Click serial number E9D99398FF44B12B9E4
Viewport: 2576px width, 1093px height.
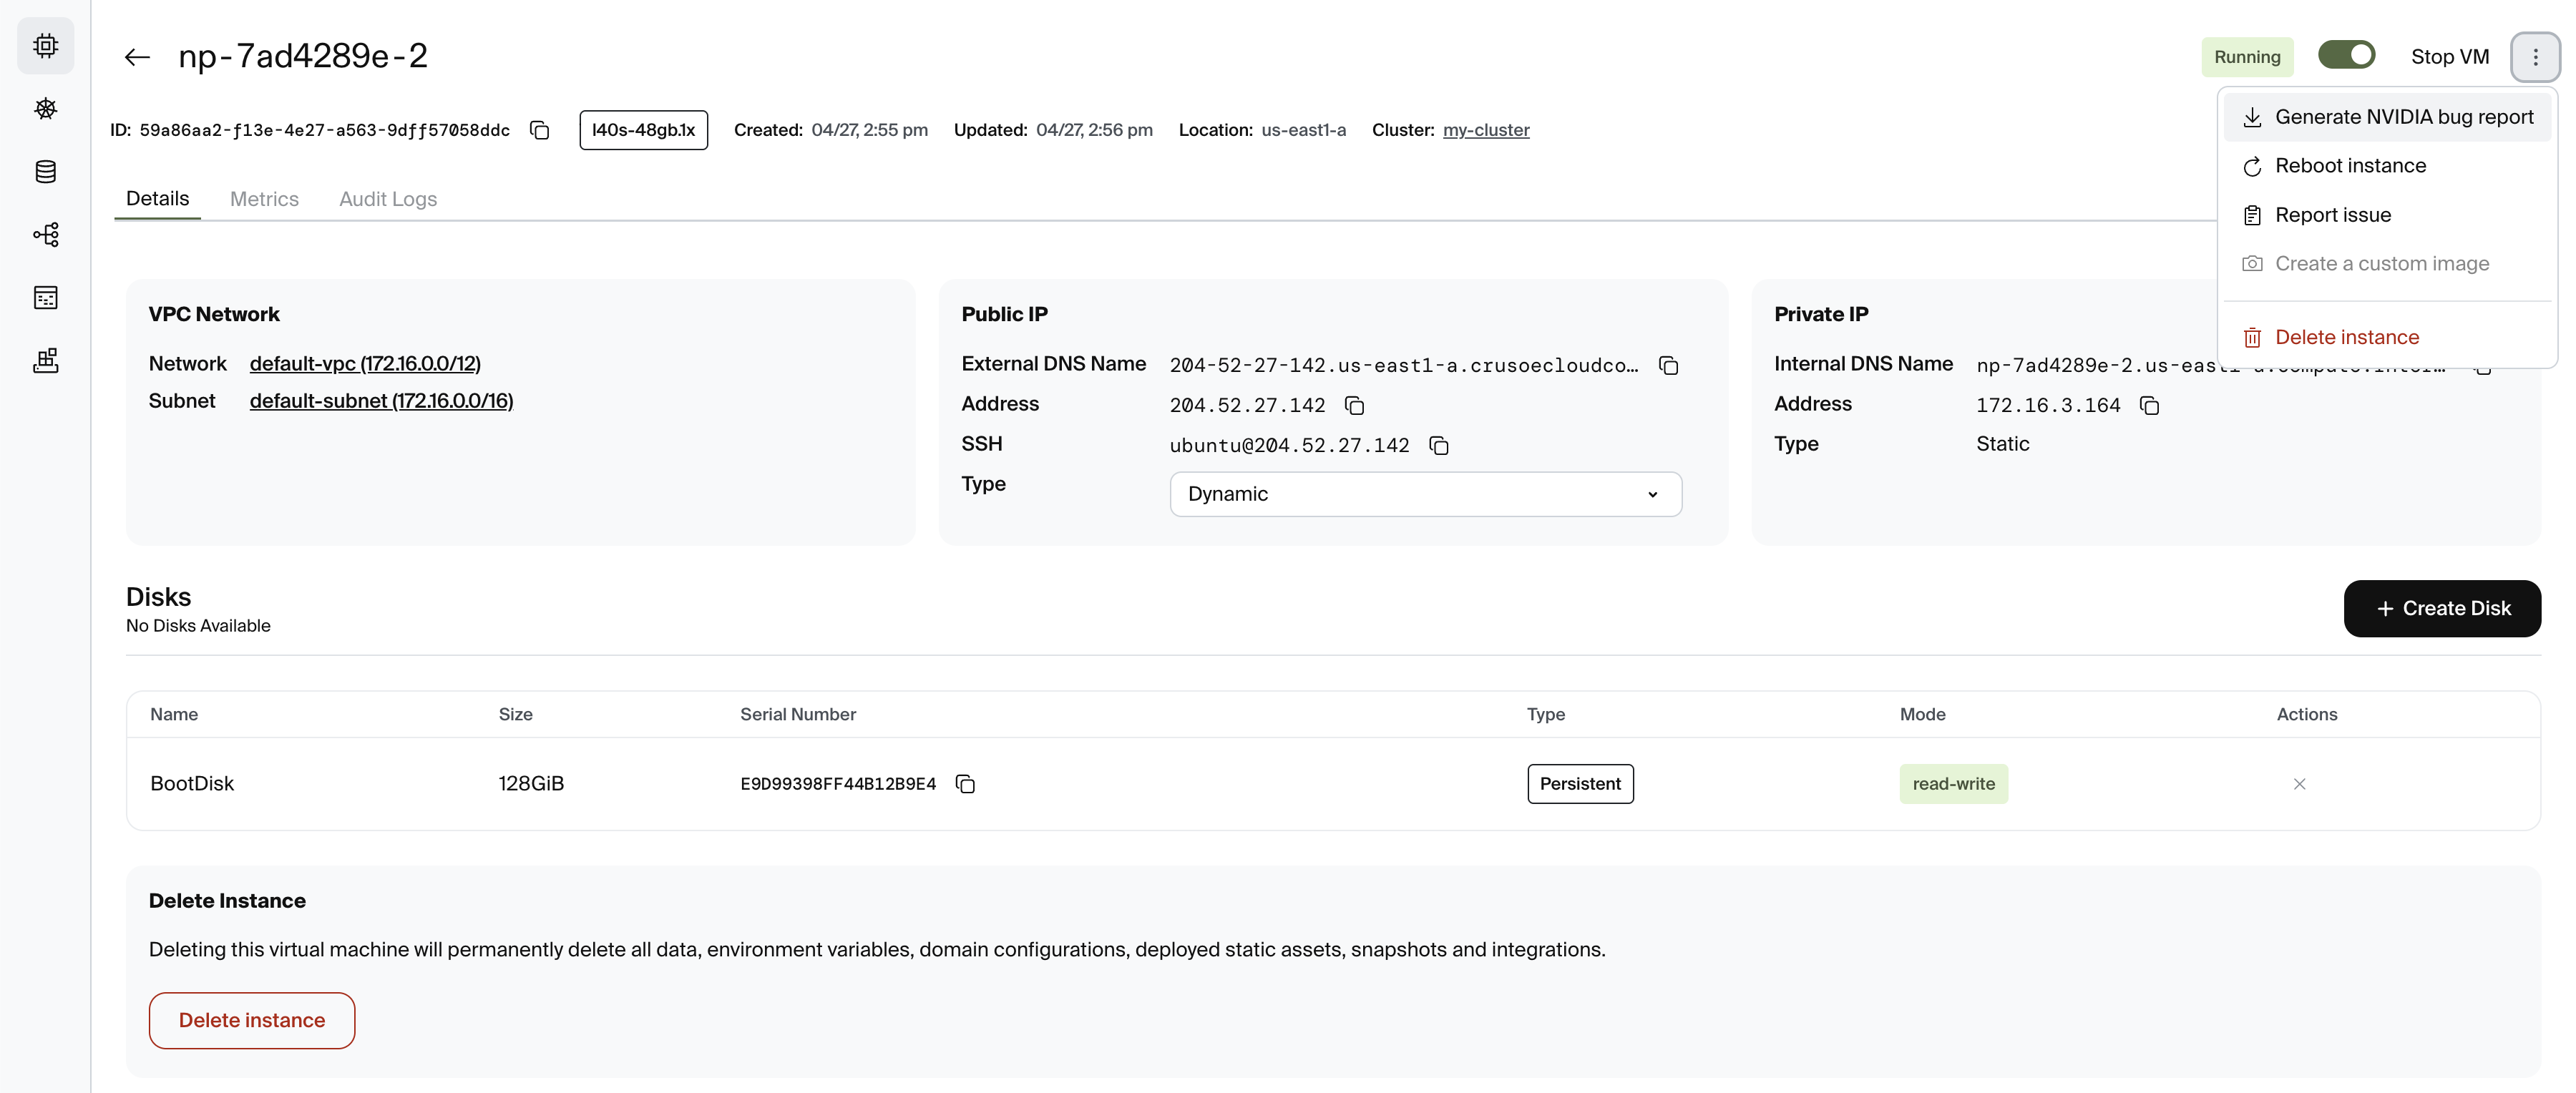pos(838,784)
